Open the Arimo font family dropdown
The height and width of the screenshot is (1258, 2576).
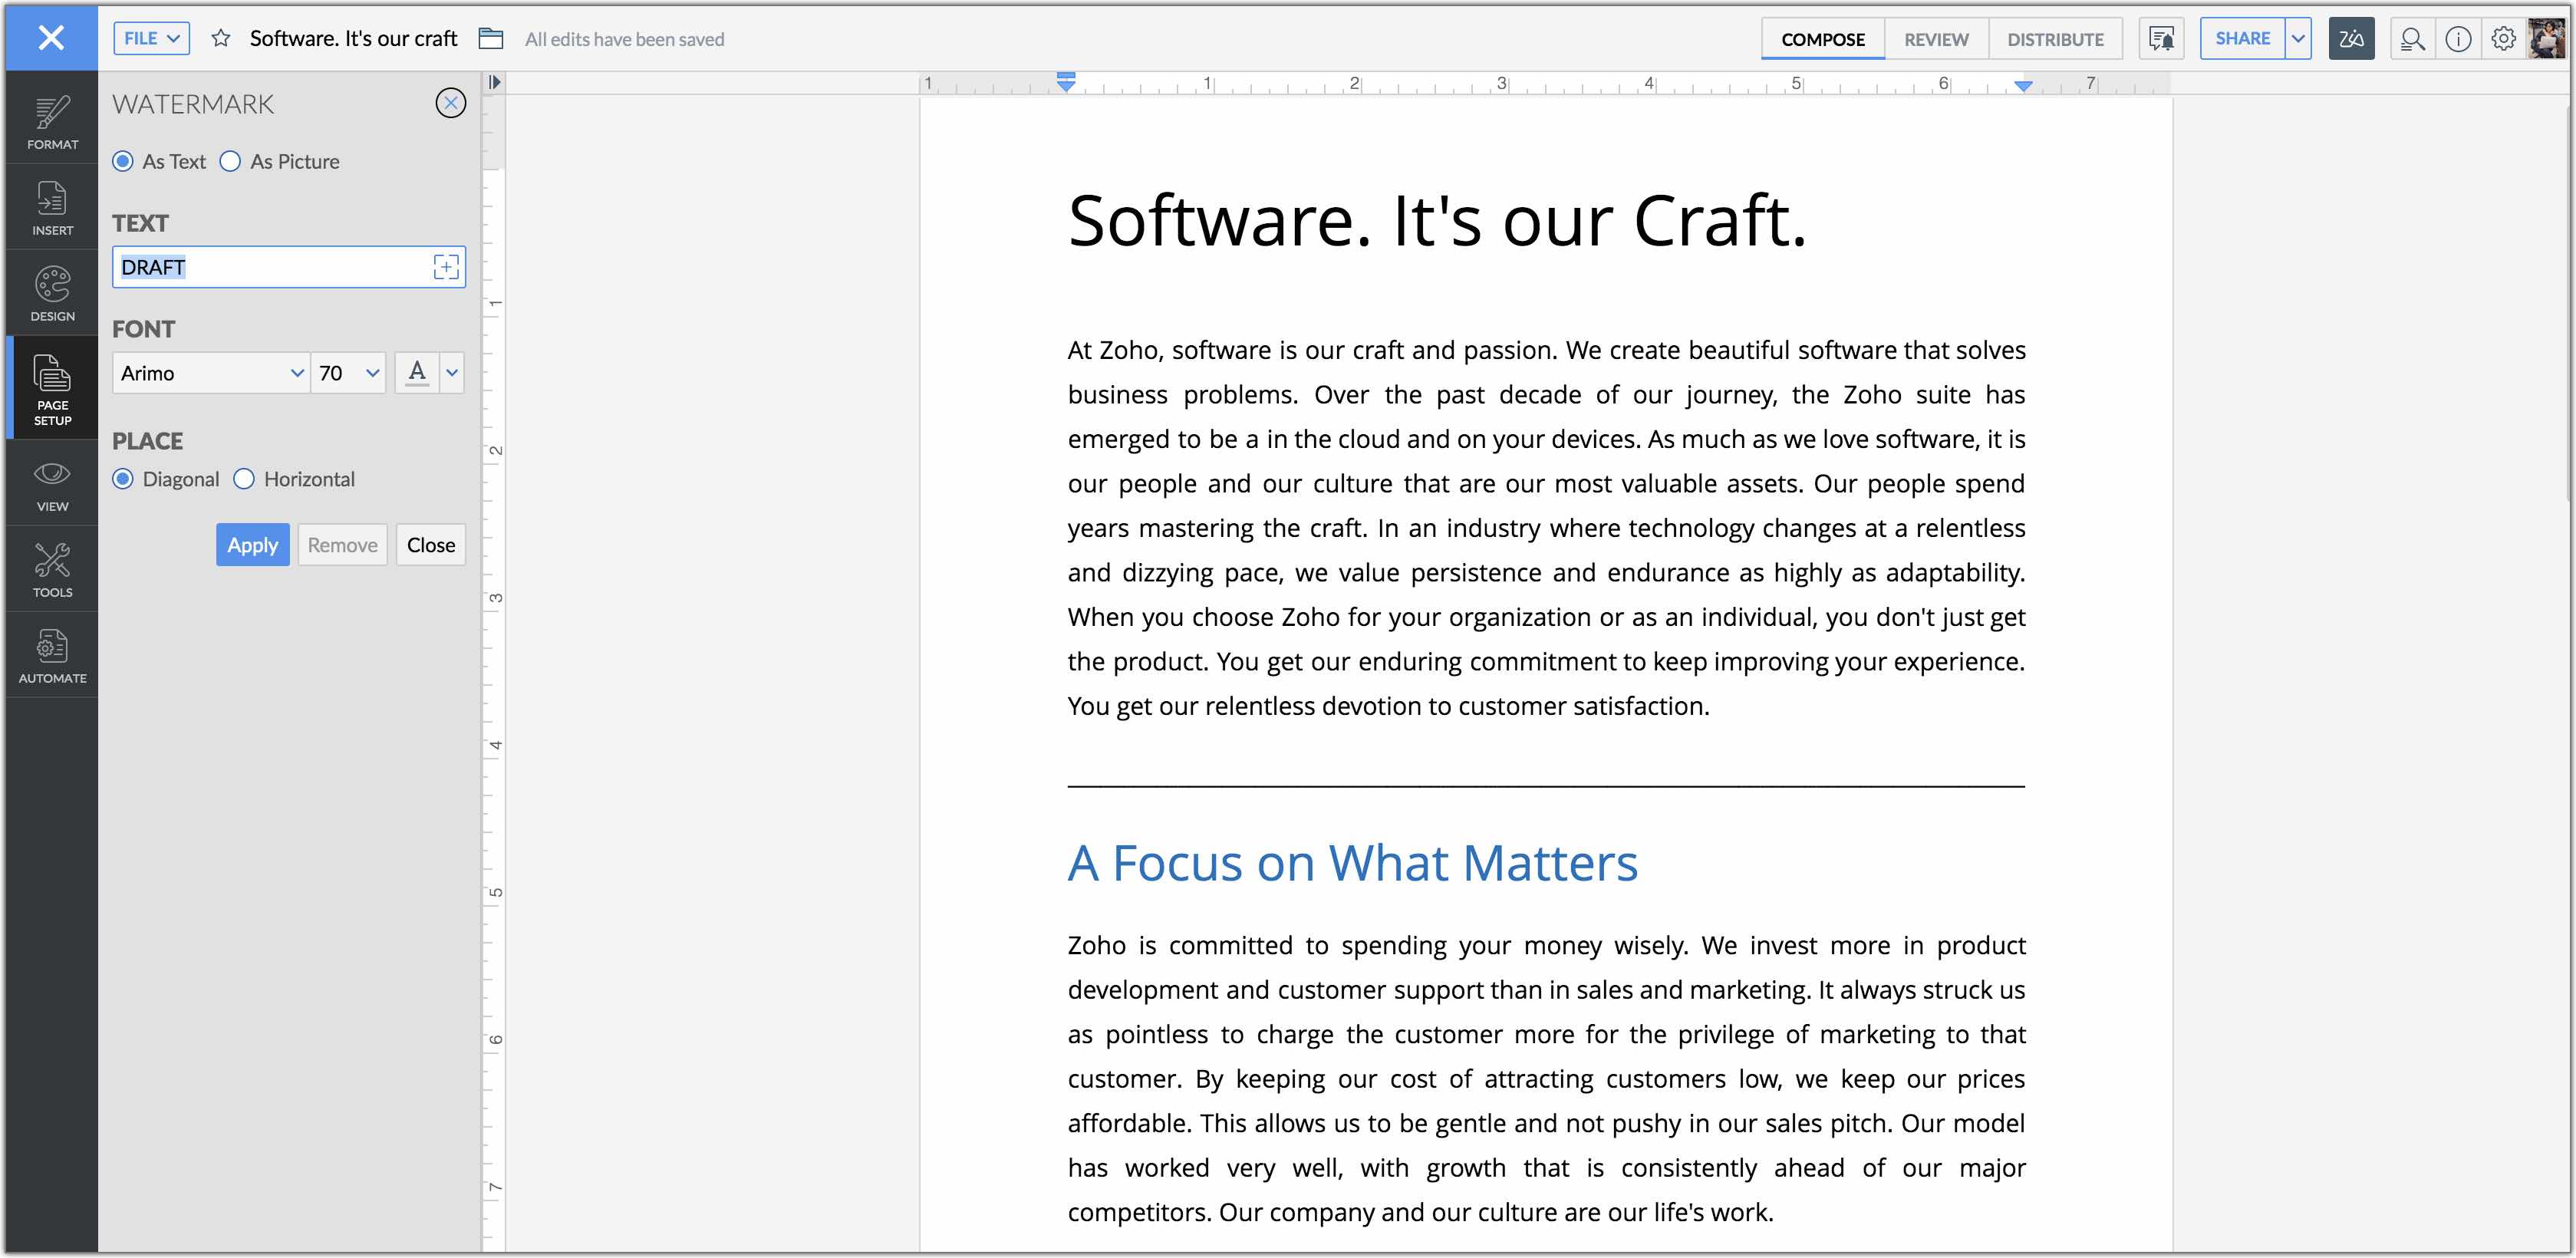211,373
